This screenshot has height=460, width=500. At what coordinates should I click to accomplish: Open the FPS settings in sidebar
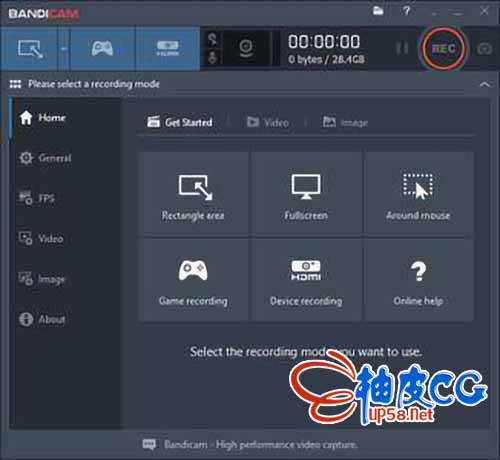[37, 198]
